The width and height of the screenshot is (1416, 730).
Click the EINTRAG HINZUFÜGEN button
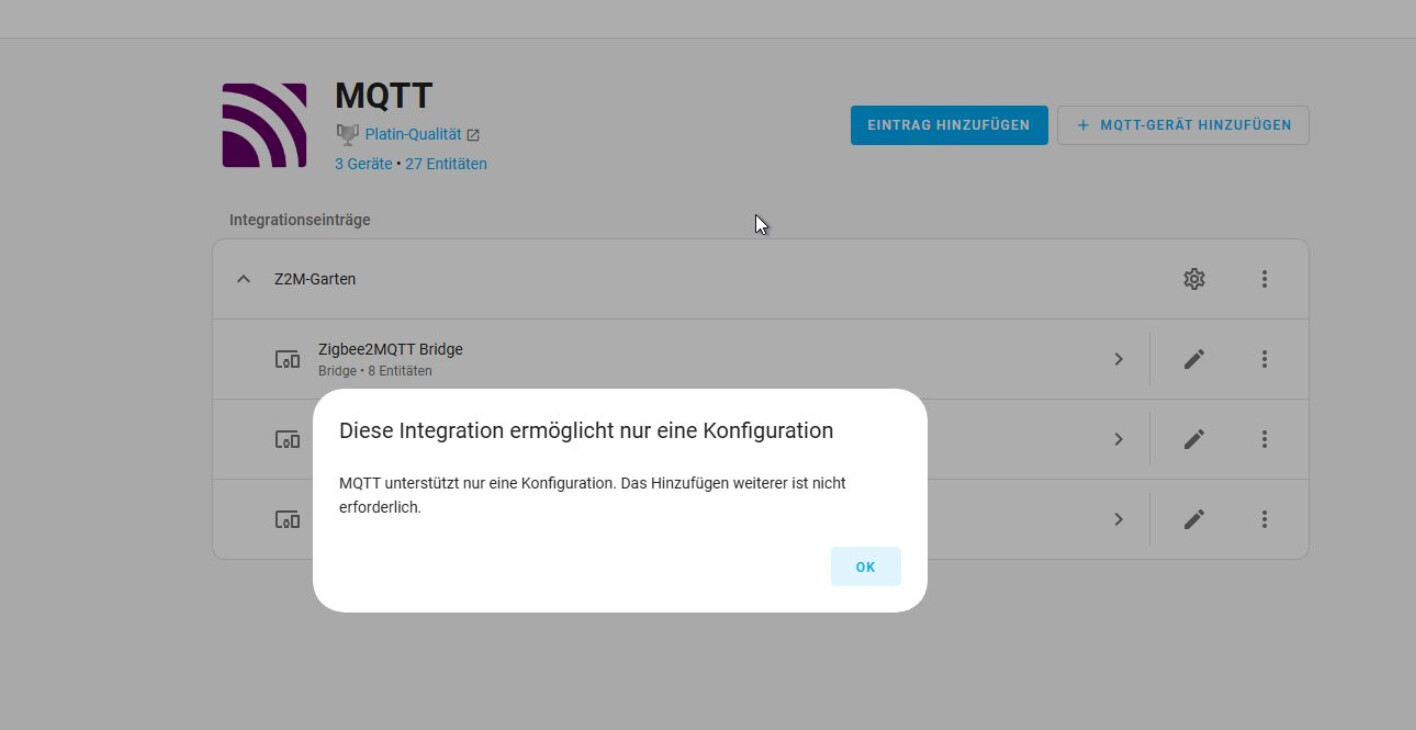(x=948, y=125)
